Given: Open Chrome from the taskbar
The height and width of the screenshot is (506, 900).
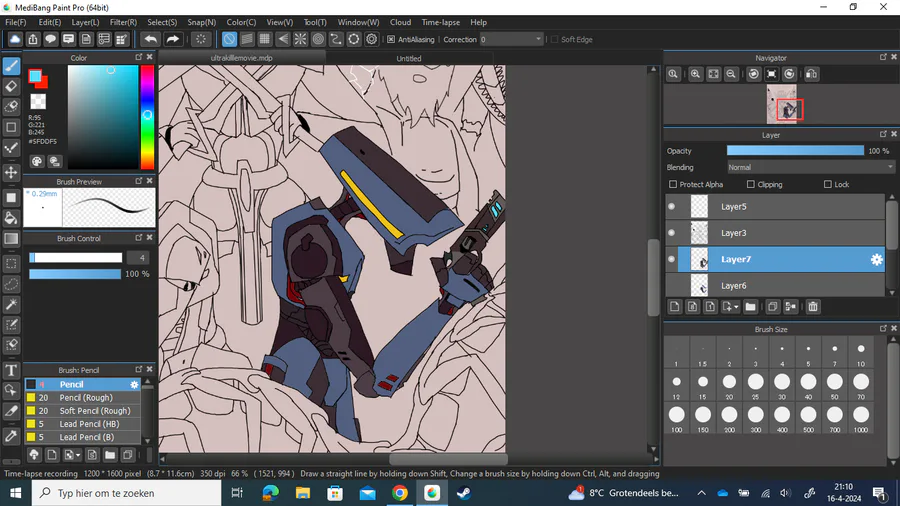Looking at the screenshot, I should point(400,493).
